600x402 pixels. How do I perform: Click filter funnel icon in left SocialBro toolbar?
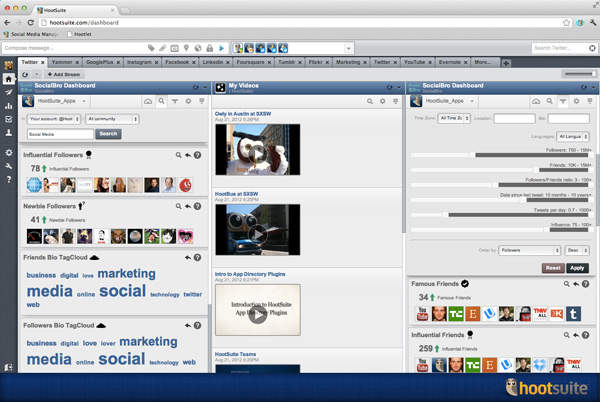[x=175, y=101]
